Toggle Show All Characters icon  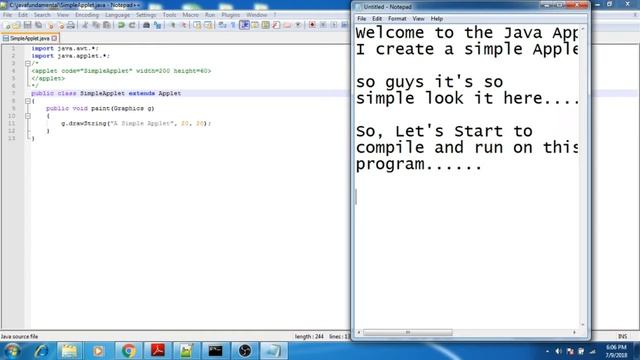tap(233, 25)
